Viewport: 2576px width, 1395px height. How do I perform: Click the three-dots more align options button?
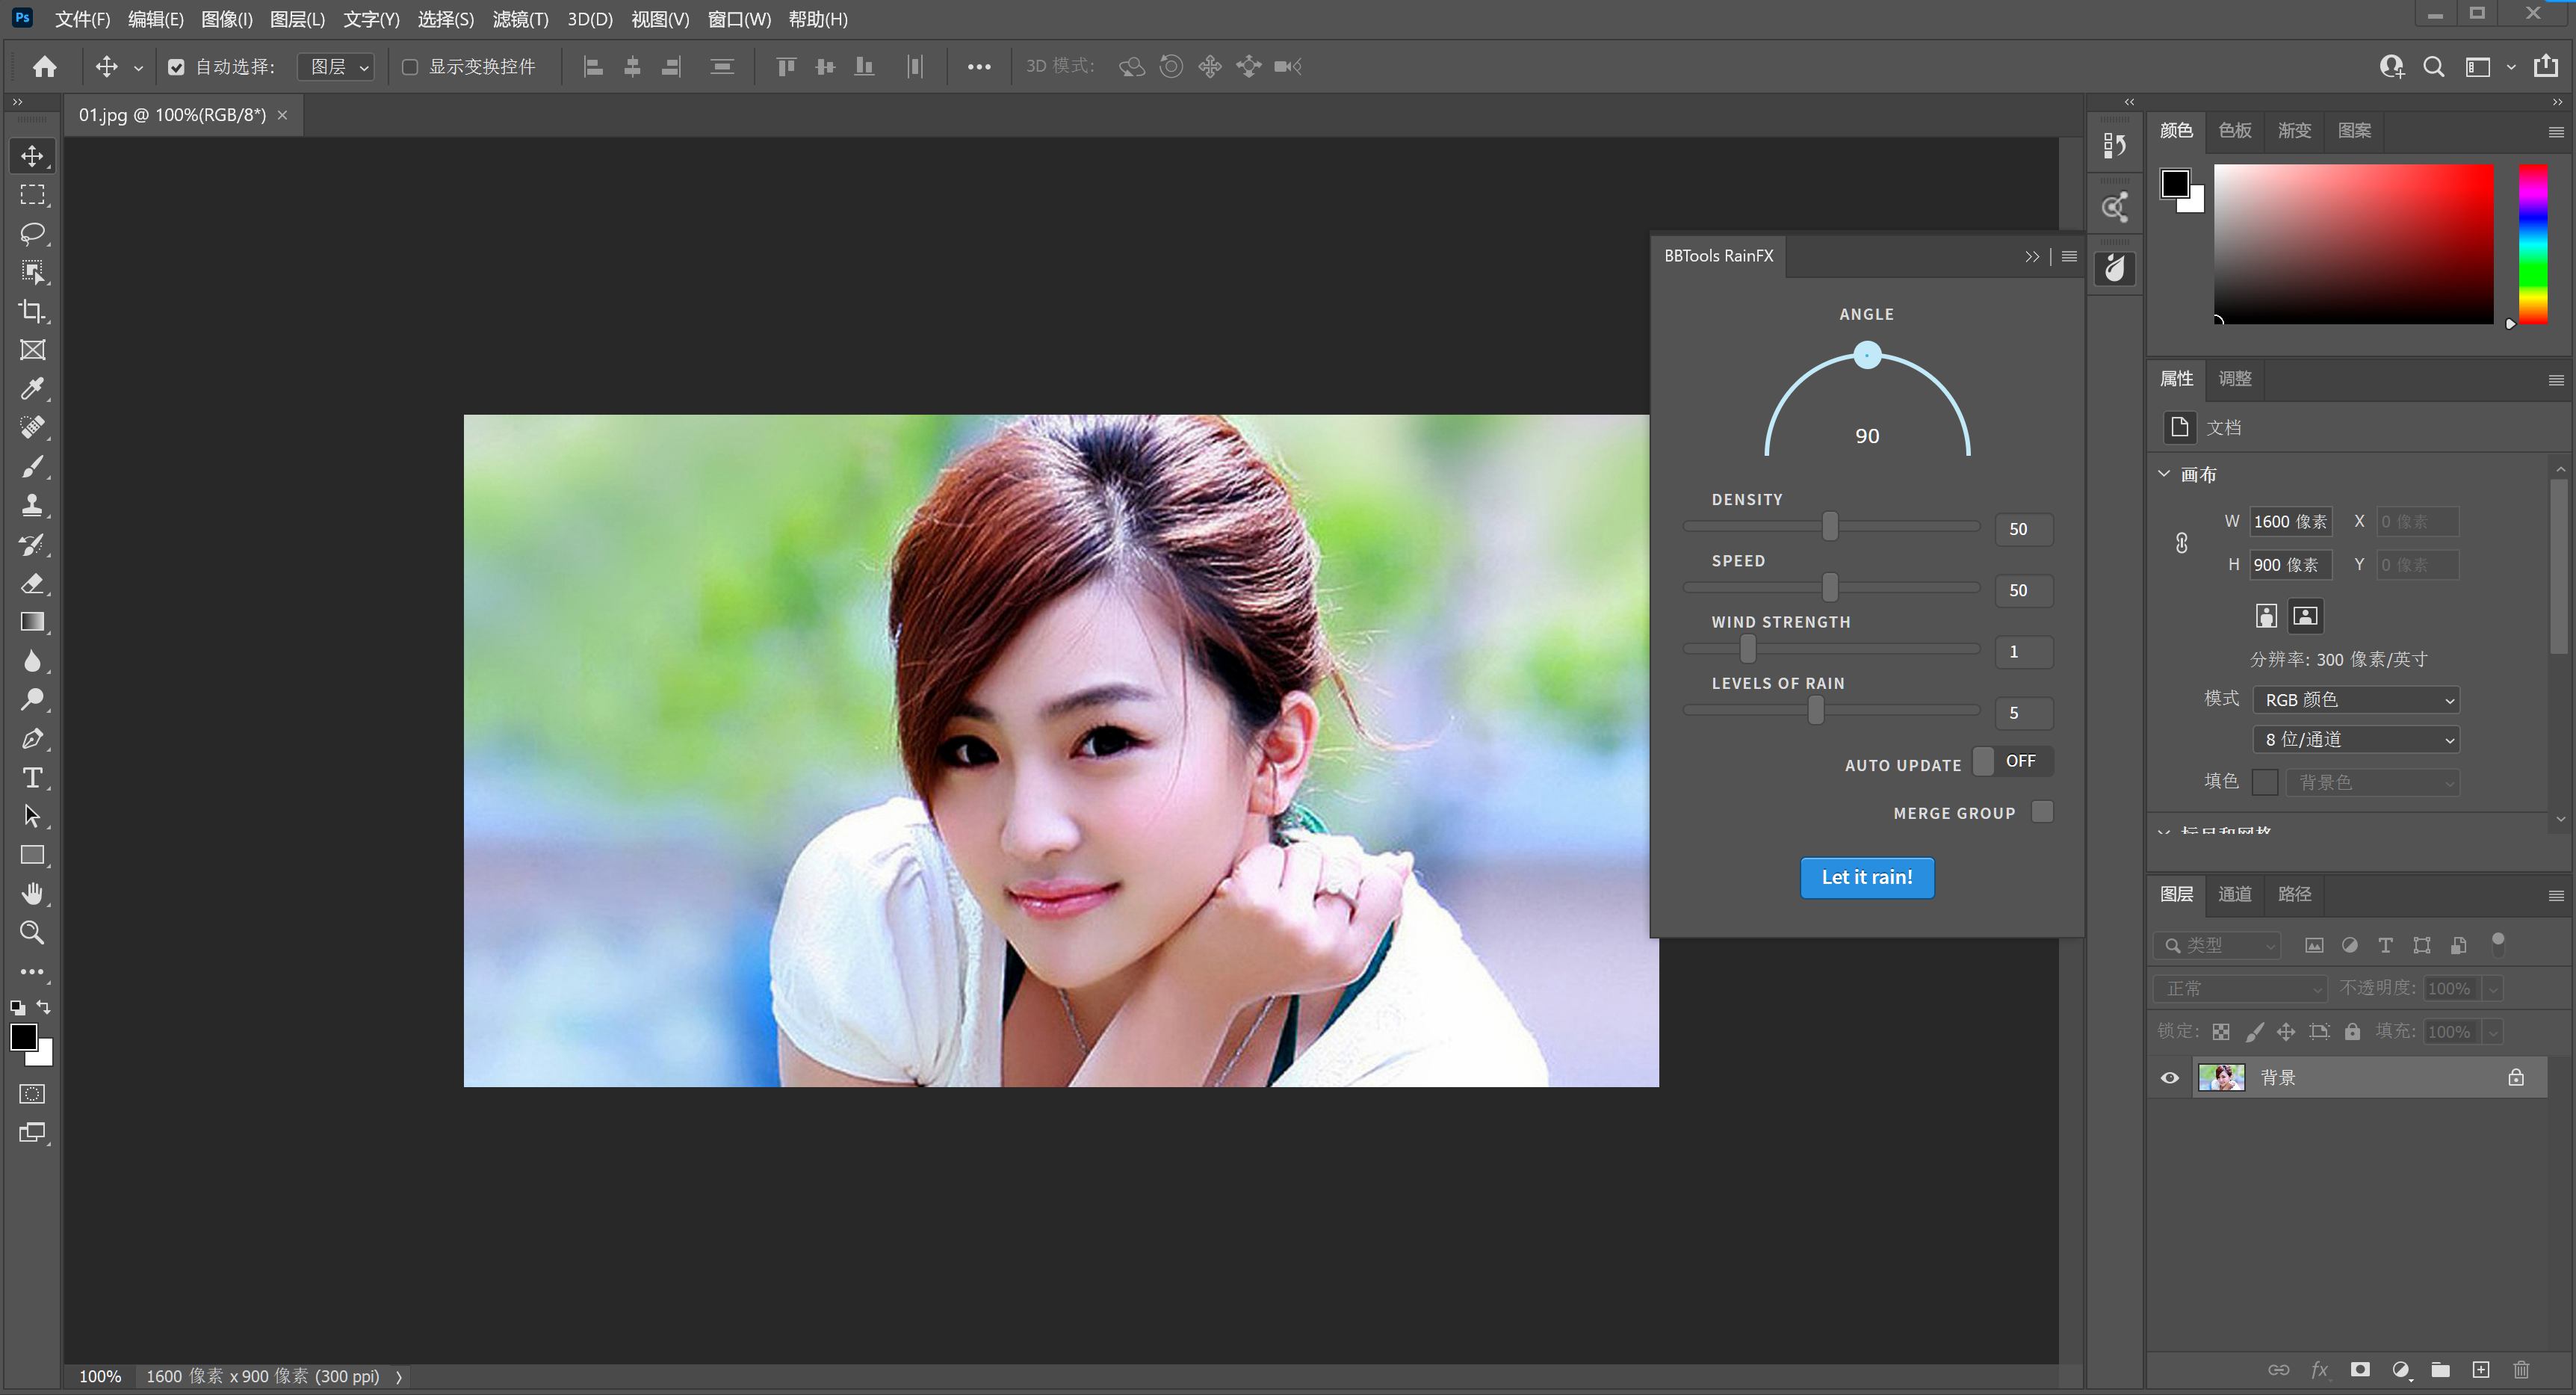[978, 67]
